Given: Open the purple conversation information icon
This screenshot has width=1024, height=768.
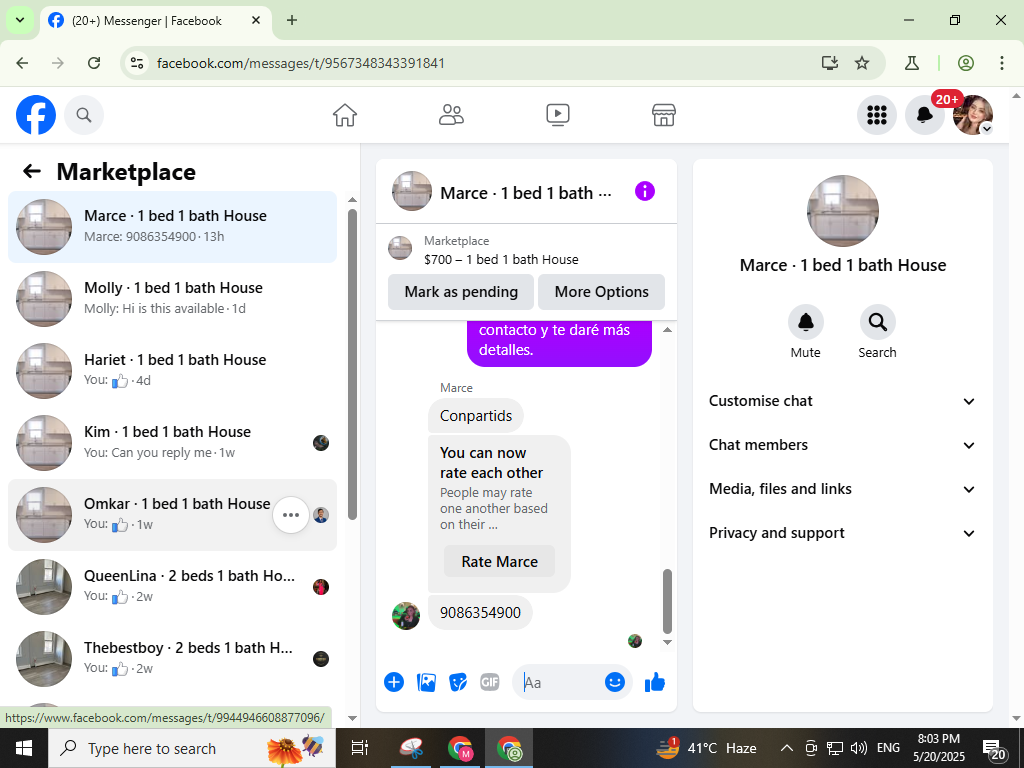Looking at the screenshot, I should point(645,191).
